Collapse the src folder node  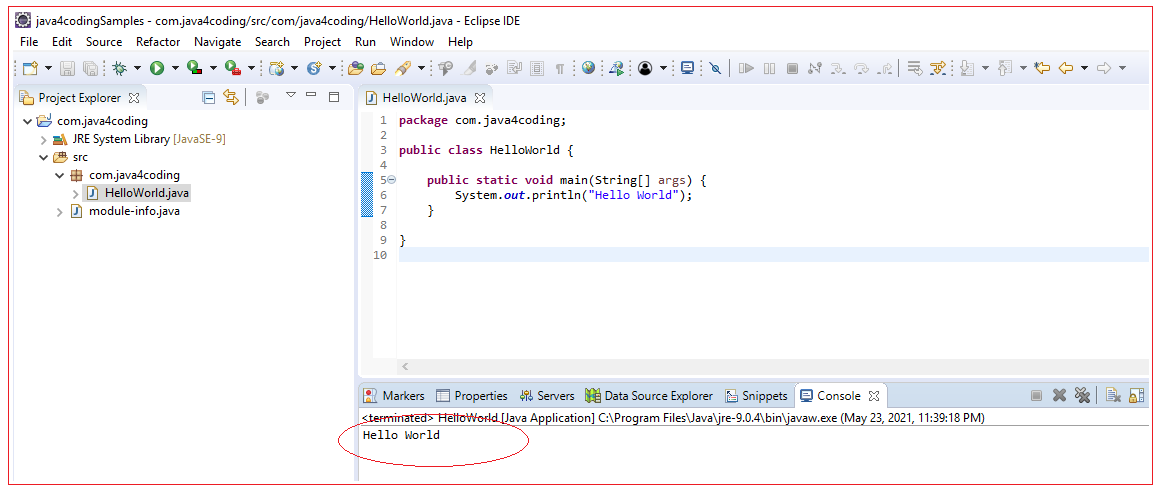point(44,157)
